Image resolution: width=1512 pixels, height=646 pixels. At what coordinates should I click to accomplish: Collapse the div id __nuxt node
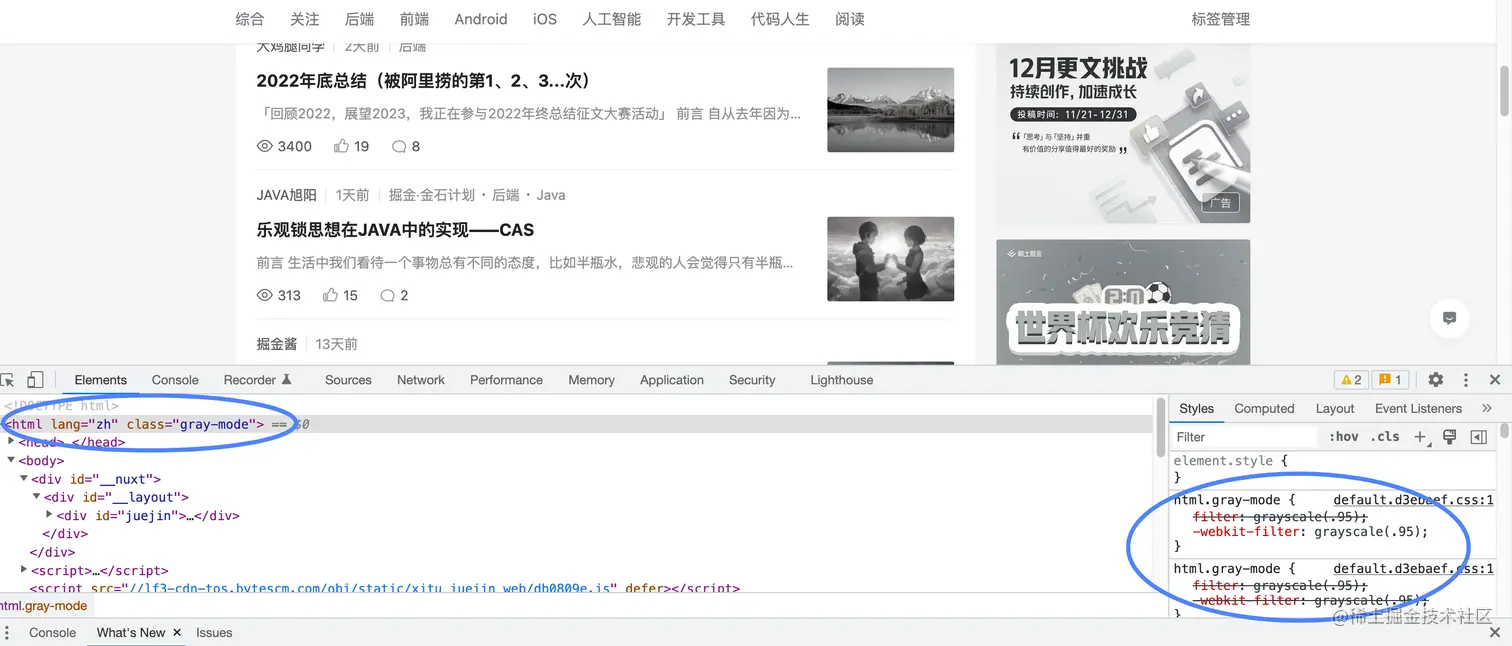[x=24, y=479]
